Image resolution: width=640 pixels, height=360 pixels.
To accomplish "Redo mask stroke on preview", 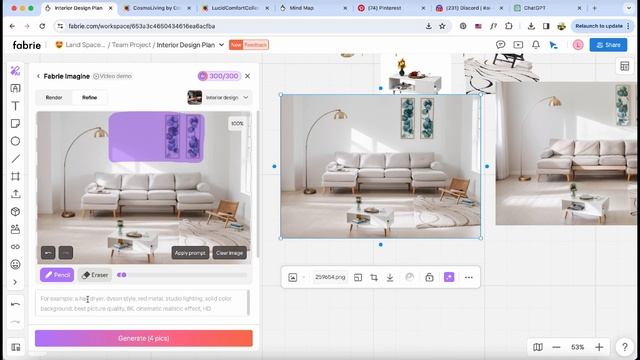I will coord(66,253).
